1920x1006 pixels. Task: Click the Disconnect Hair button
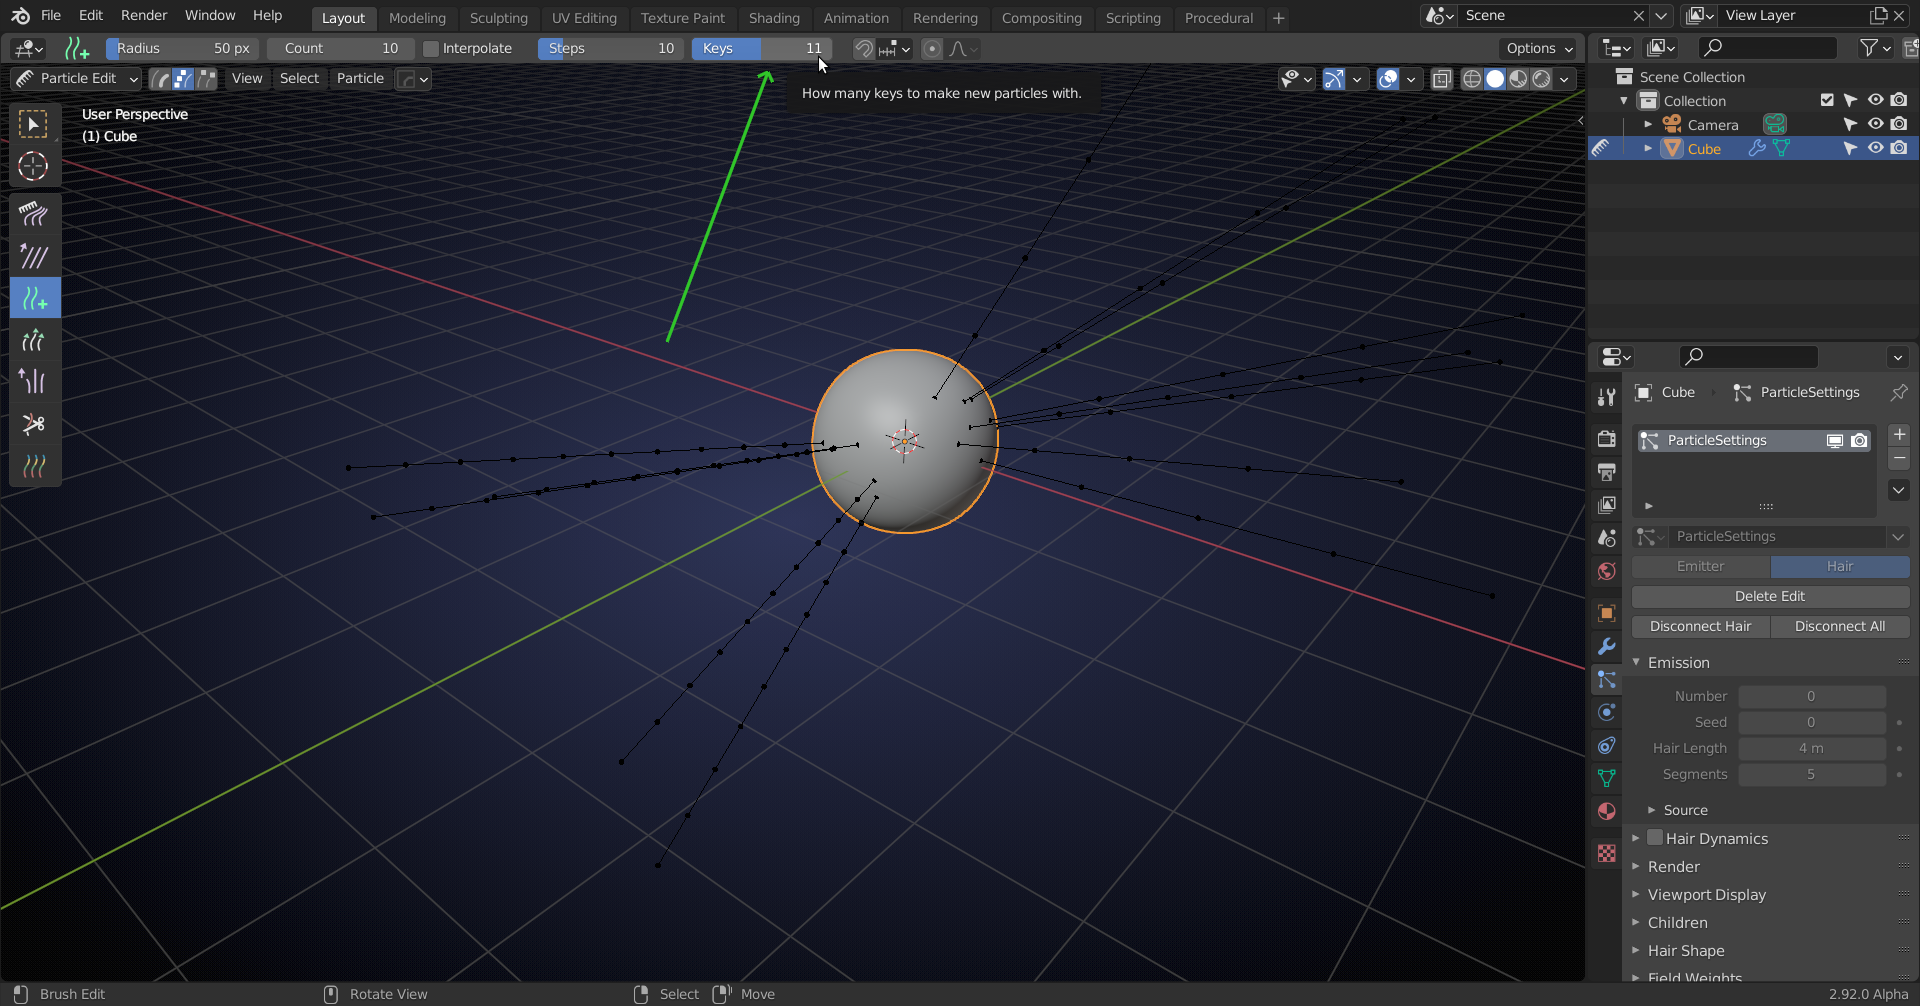[x=1700, y=626]
